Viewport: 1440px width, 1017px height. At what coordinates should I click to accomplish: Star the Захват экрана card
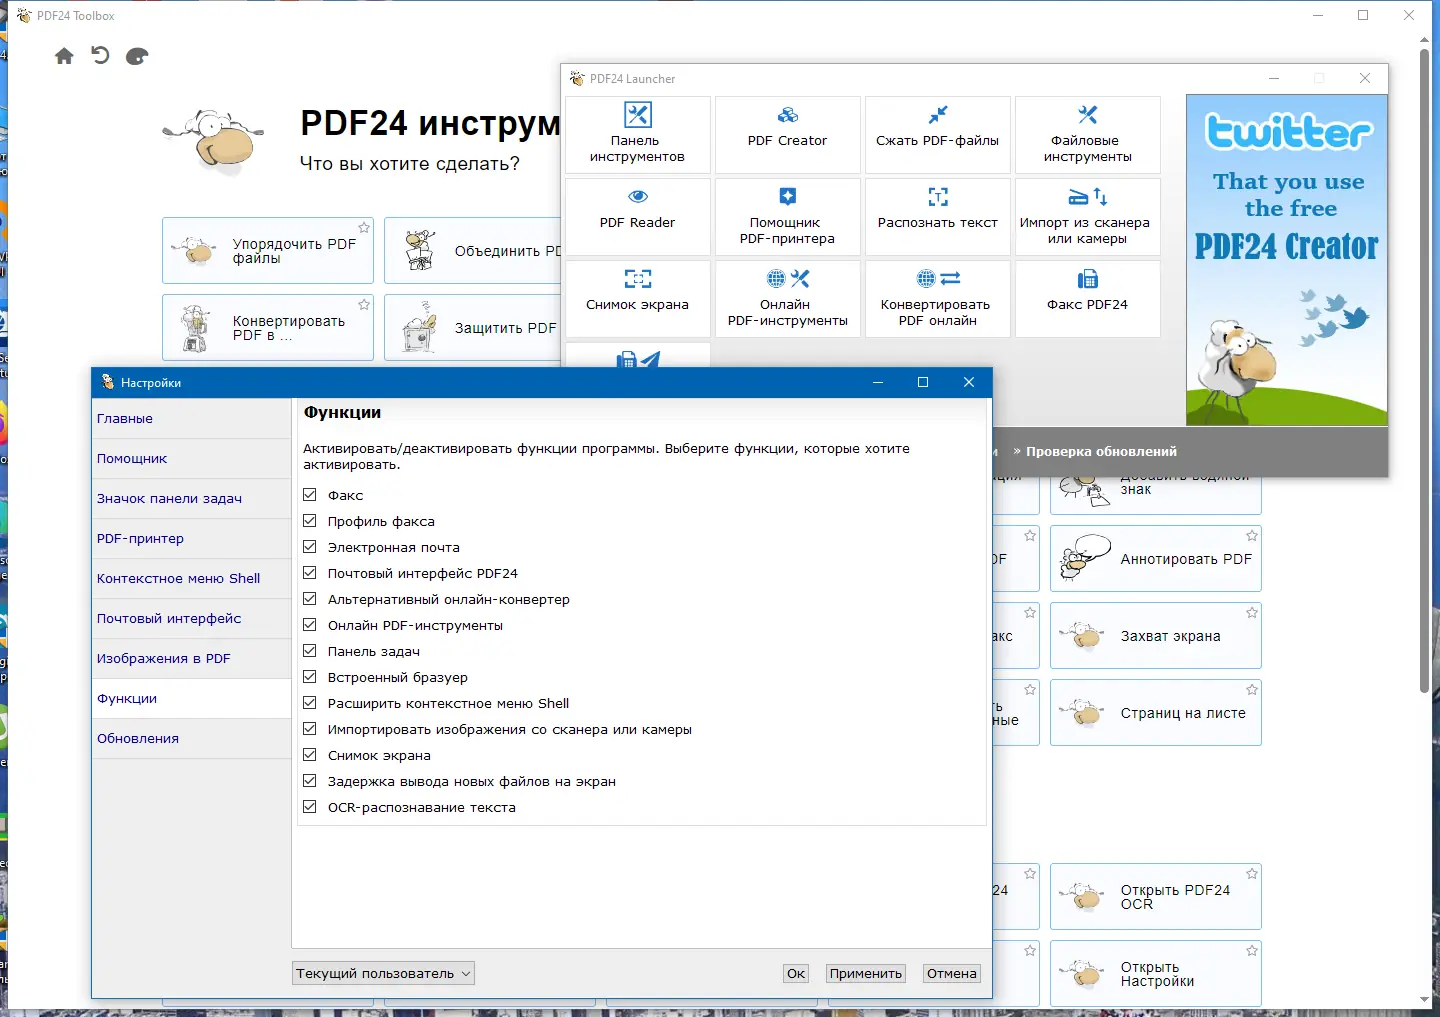coord(1252,613)
